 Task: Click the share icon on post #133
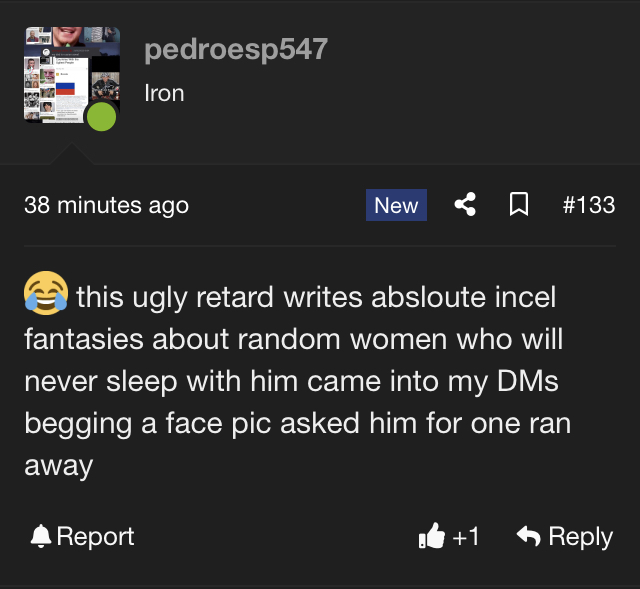[x=465, y=204]
